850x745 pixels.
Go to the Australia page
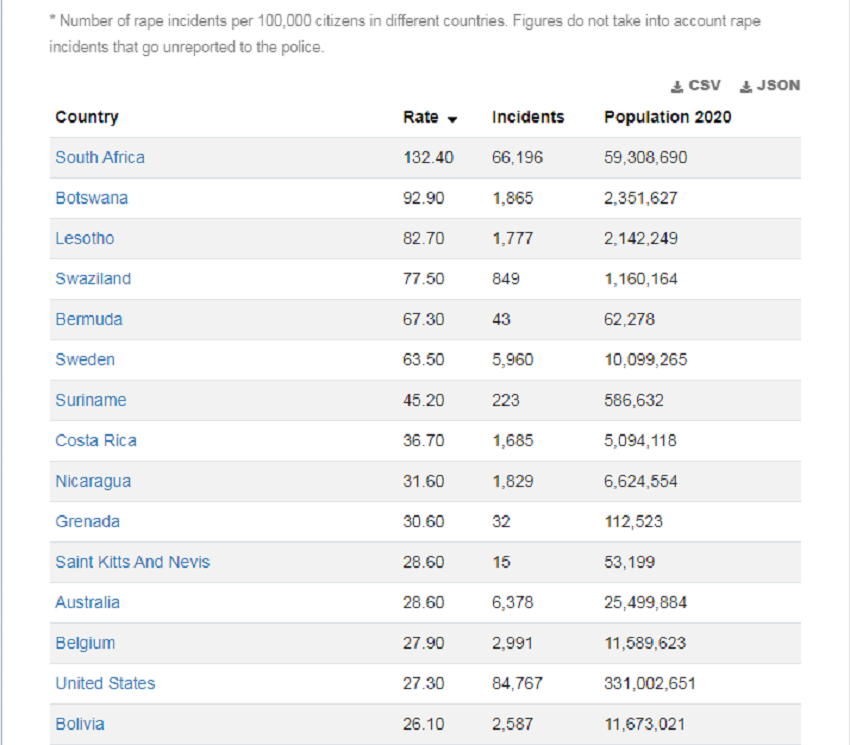[88, 602]
